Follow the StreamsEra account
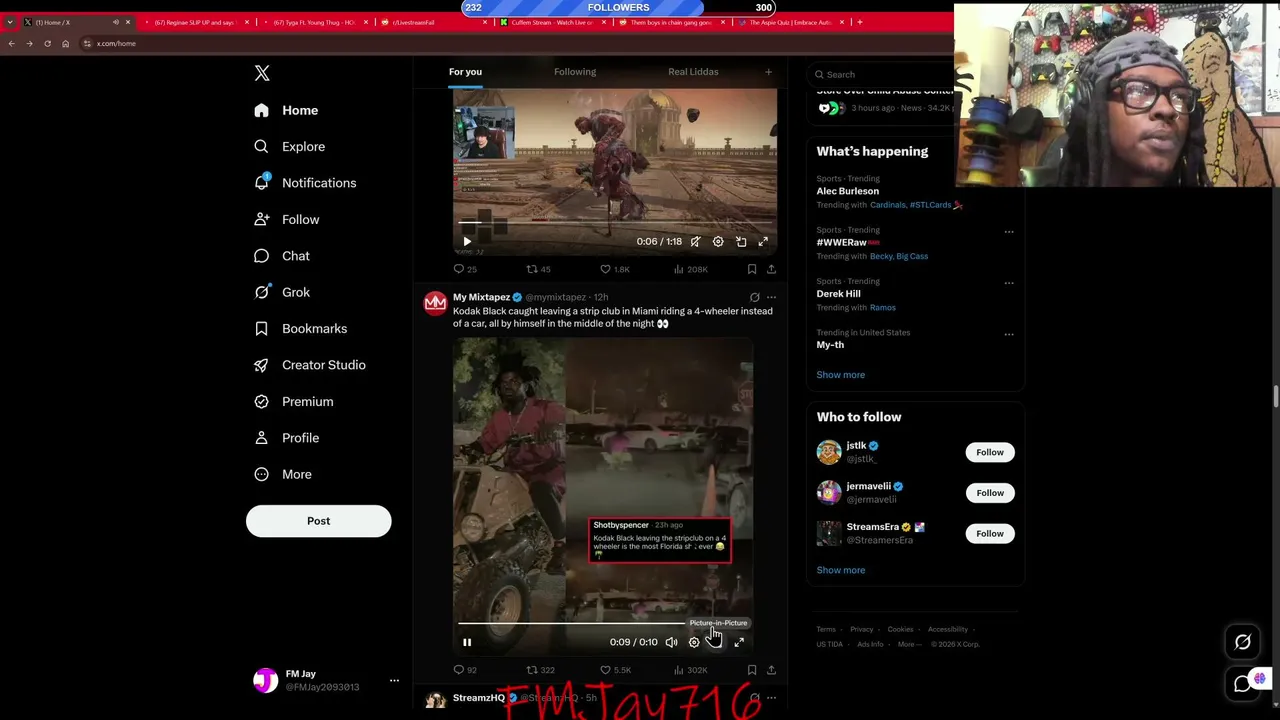Viewport: 1280px width, 720px height. tap(990, 534)
